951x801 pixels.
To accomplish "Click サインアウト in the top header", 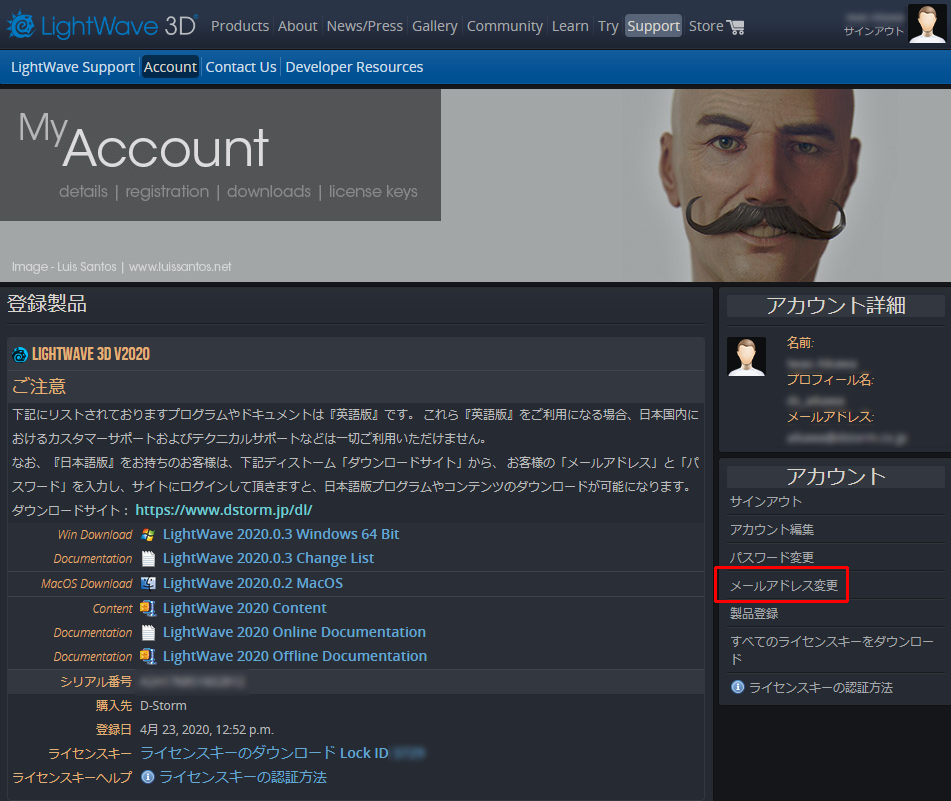I will pyautogui.click(x=873, y=31).
